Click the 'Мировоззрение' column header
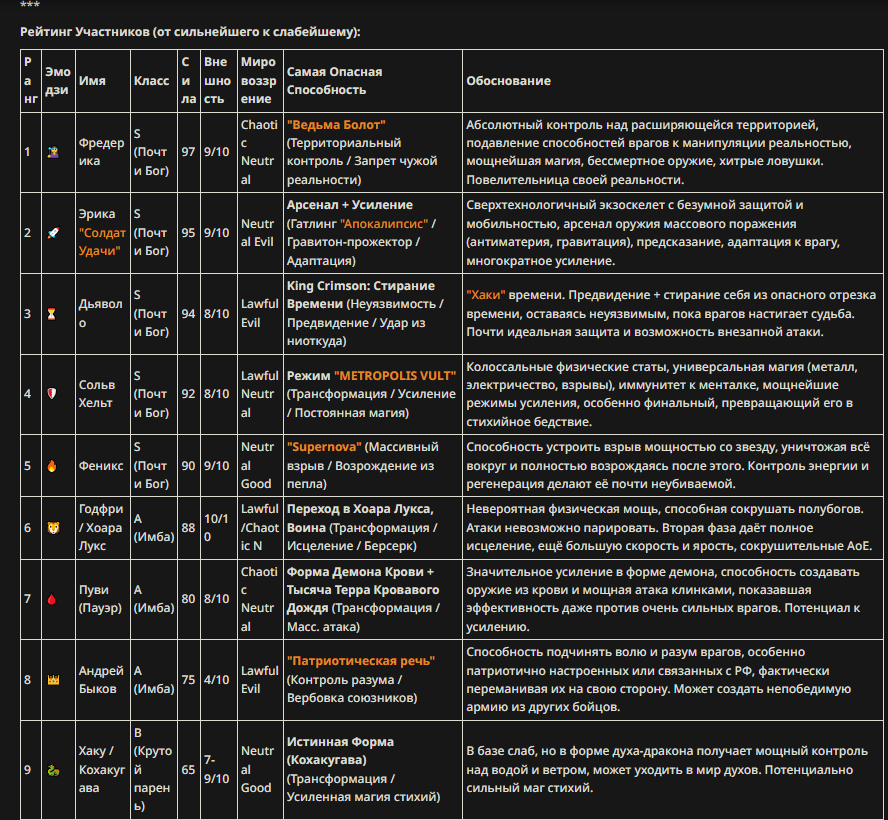 pyautogui.click(x=258, y=80)
